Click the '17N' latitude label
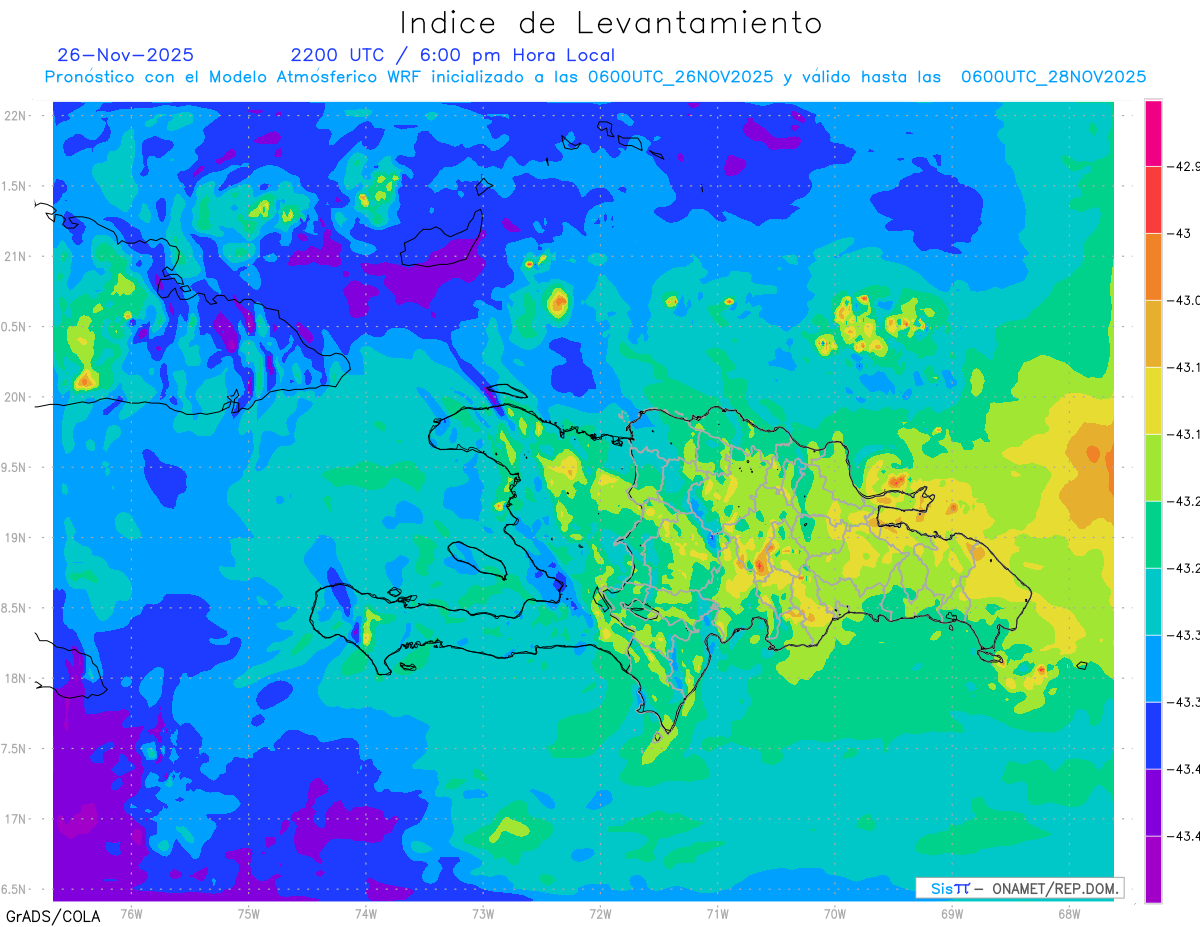The height and width of the screenshot is (927, 1200). tap(17, 819)
